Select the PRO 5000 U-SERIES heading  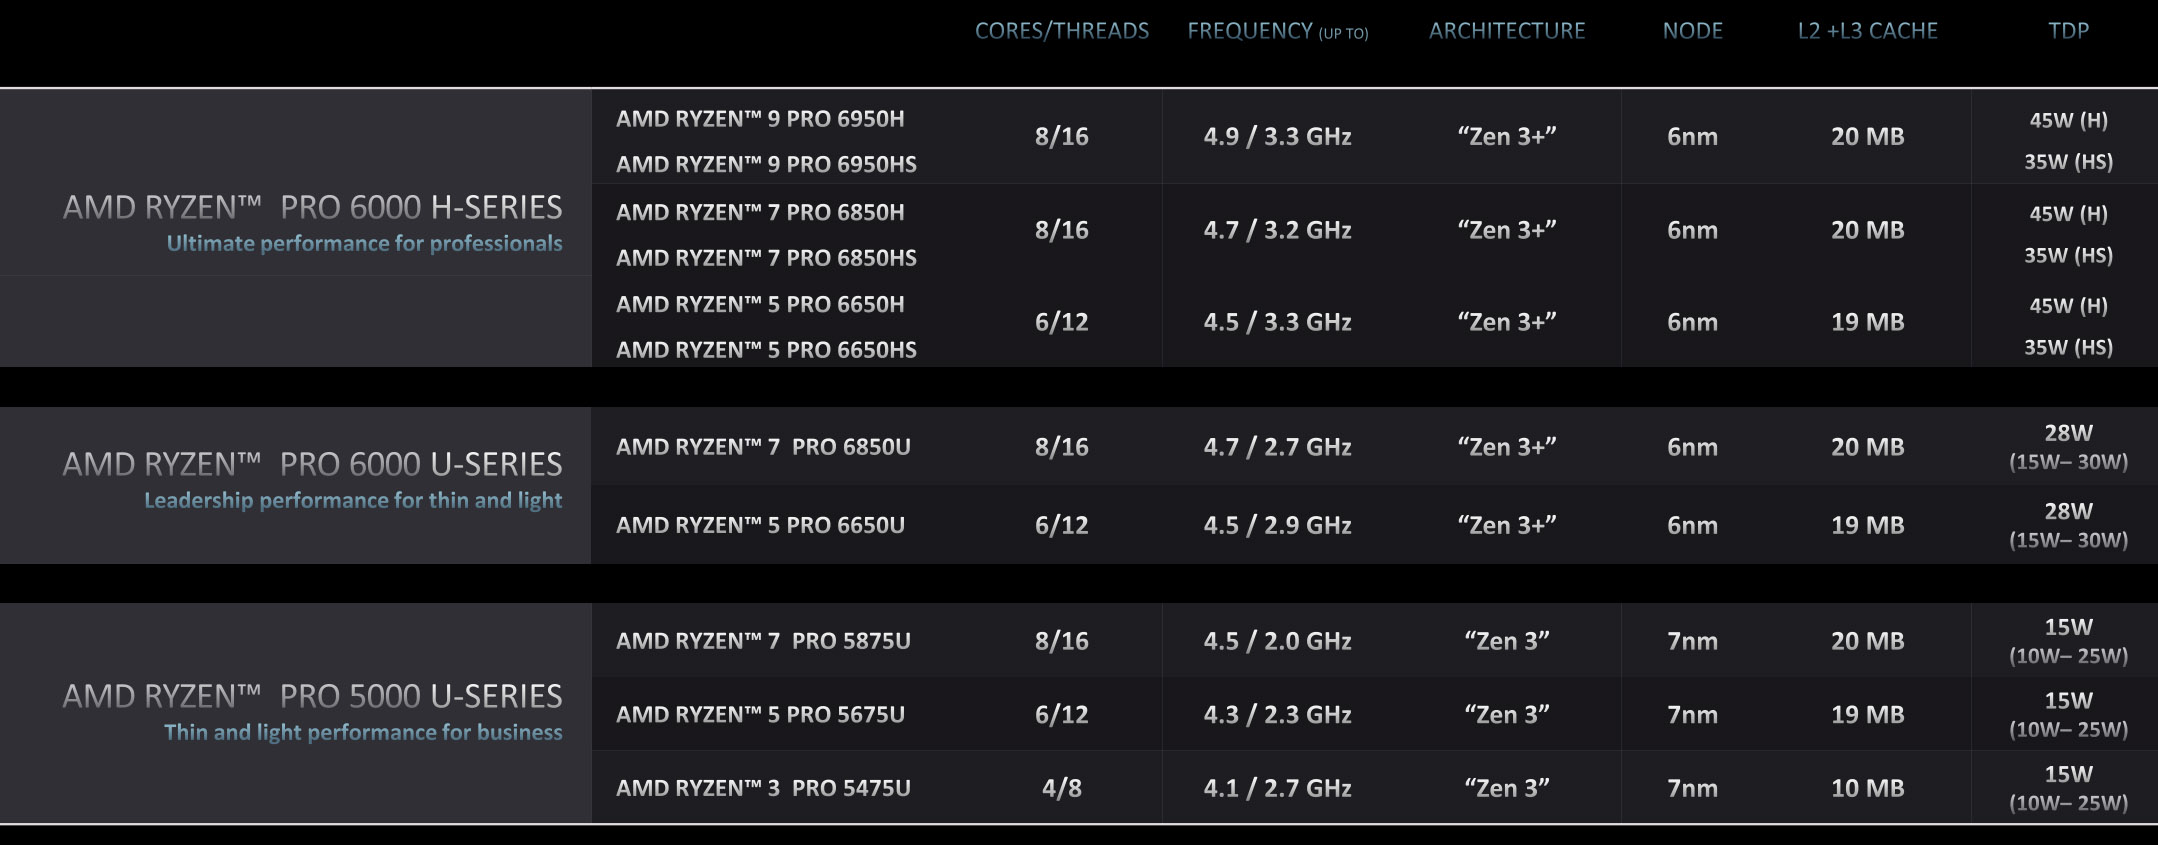click(313, 696)
